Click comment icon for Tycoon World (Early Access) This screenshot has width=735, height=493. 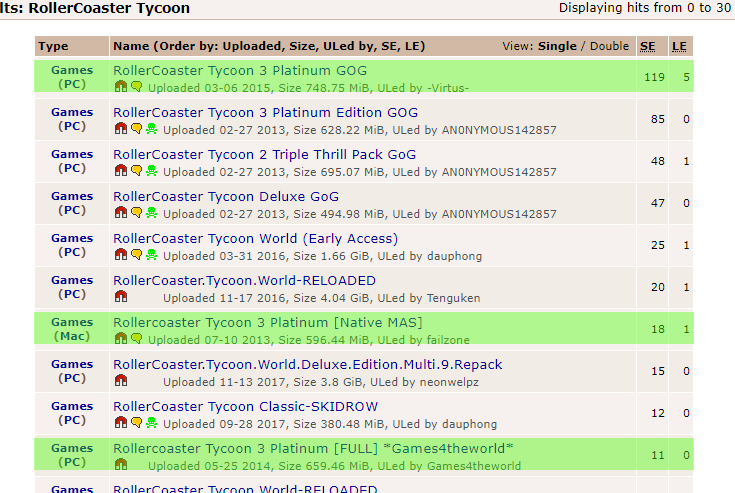[x=136, y=254]
